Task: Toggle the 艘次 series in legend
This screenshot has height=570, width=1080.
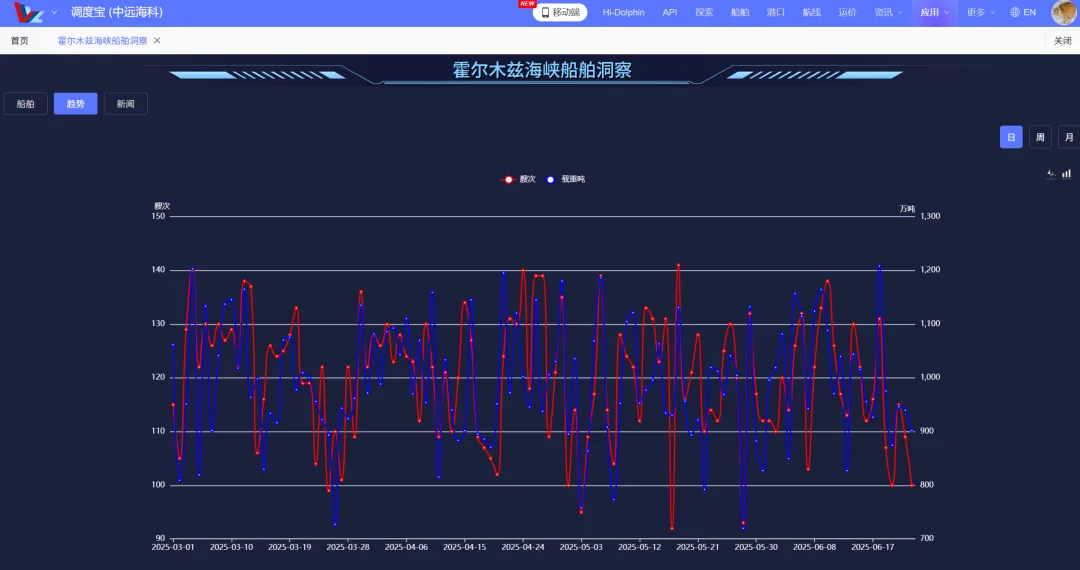Action: (518, 179)
